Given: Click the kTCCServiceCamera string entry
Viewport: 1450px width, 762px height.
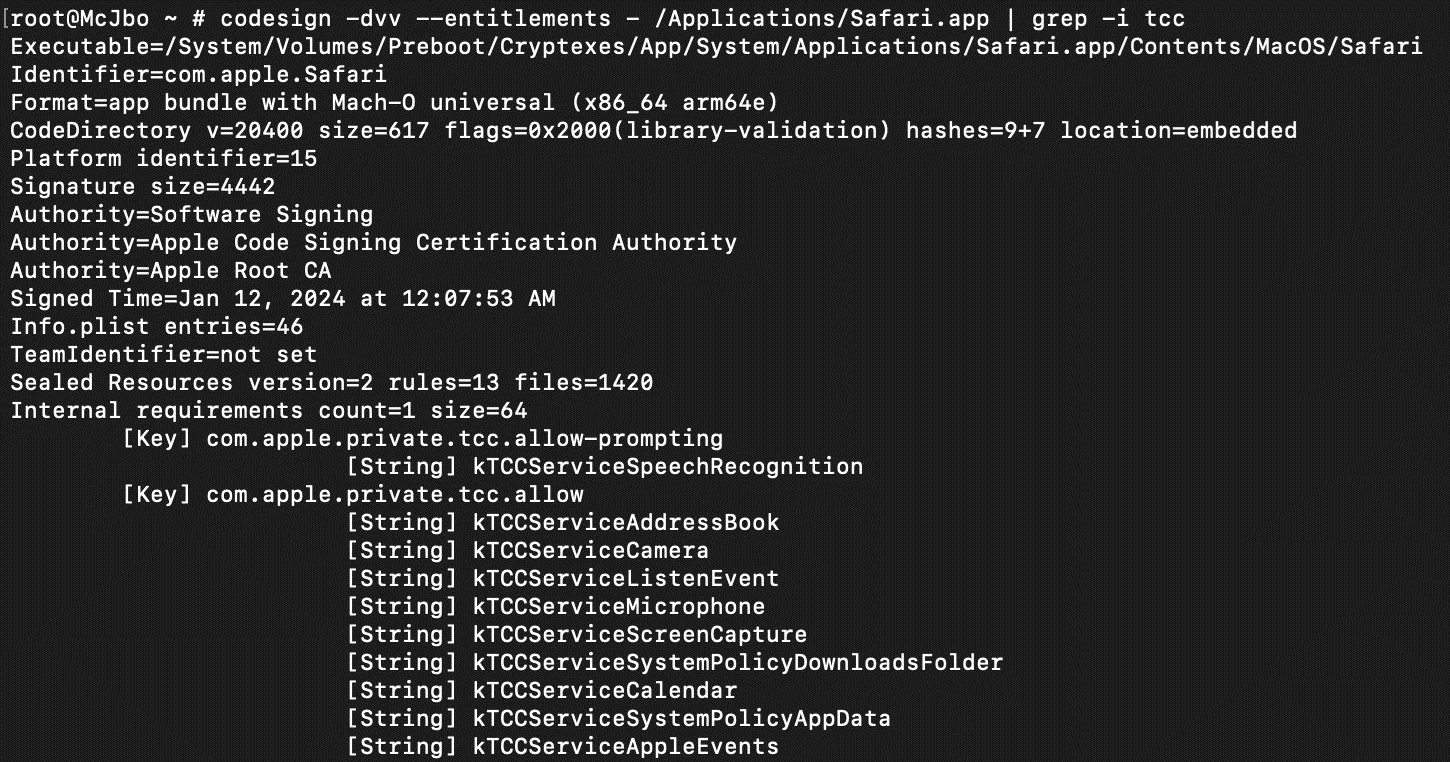Looking at the screenshot, I should [590, 551].
